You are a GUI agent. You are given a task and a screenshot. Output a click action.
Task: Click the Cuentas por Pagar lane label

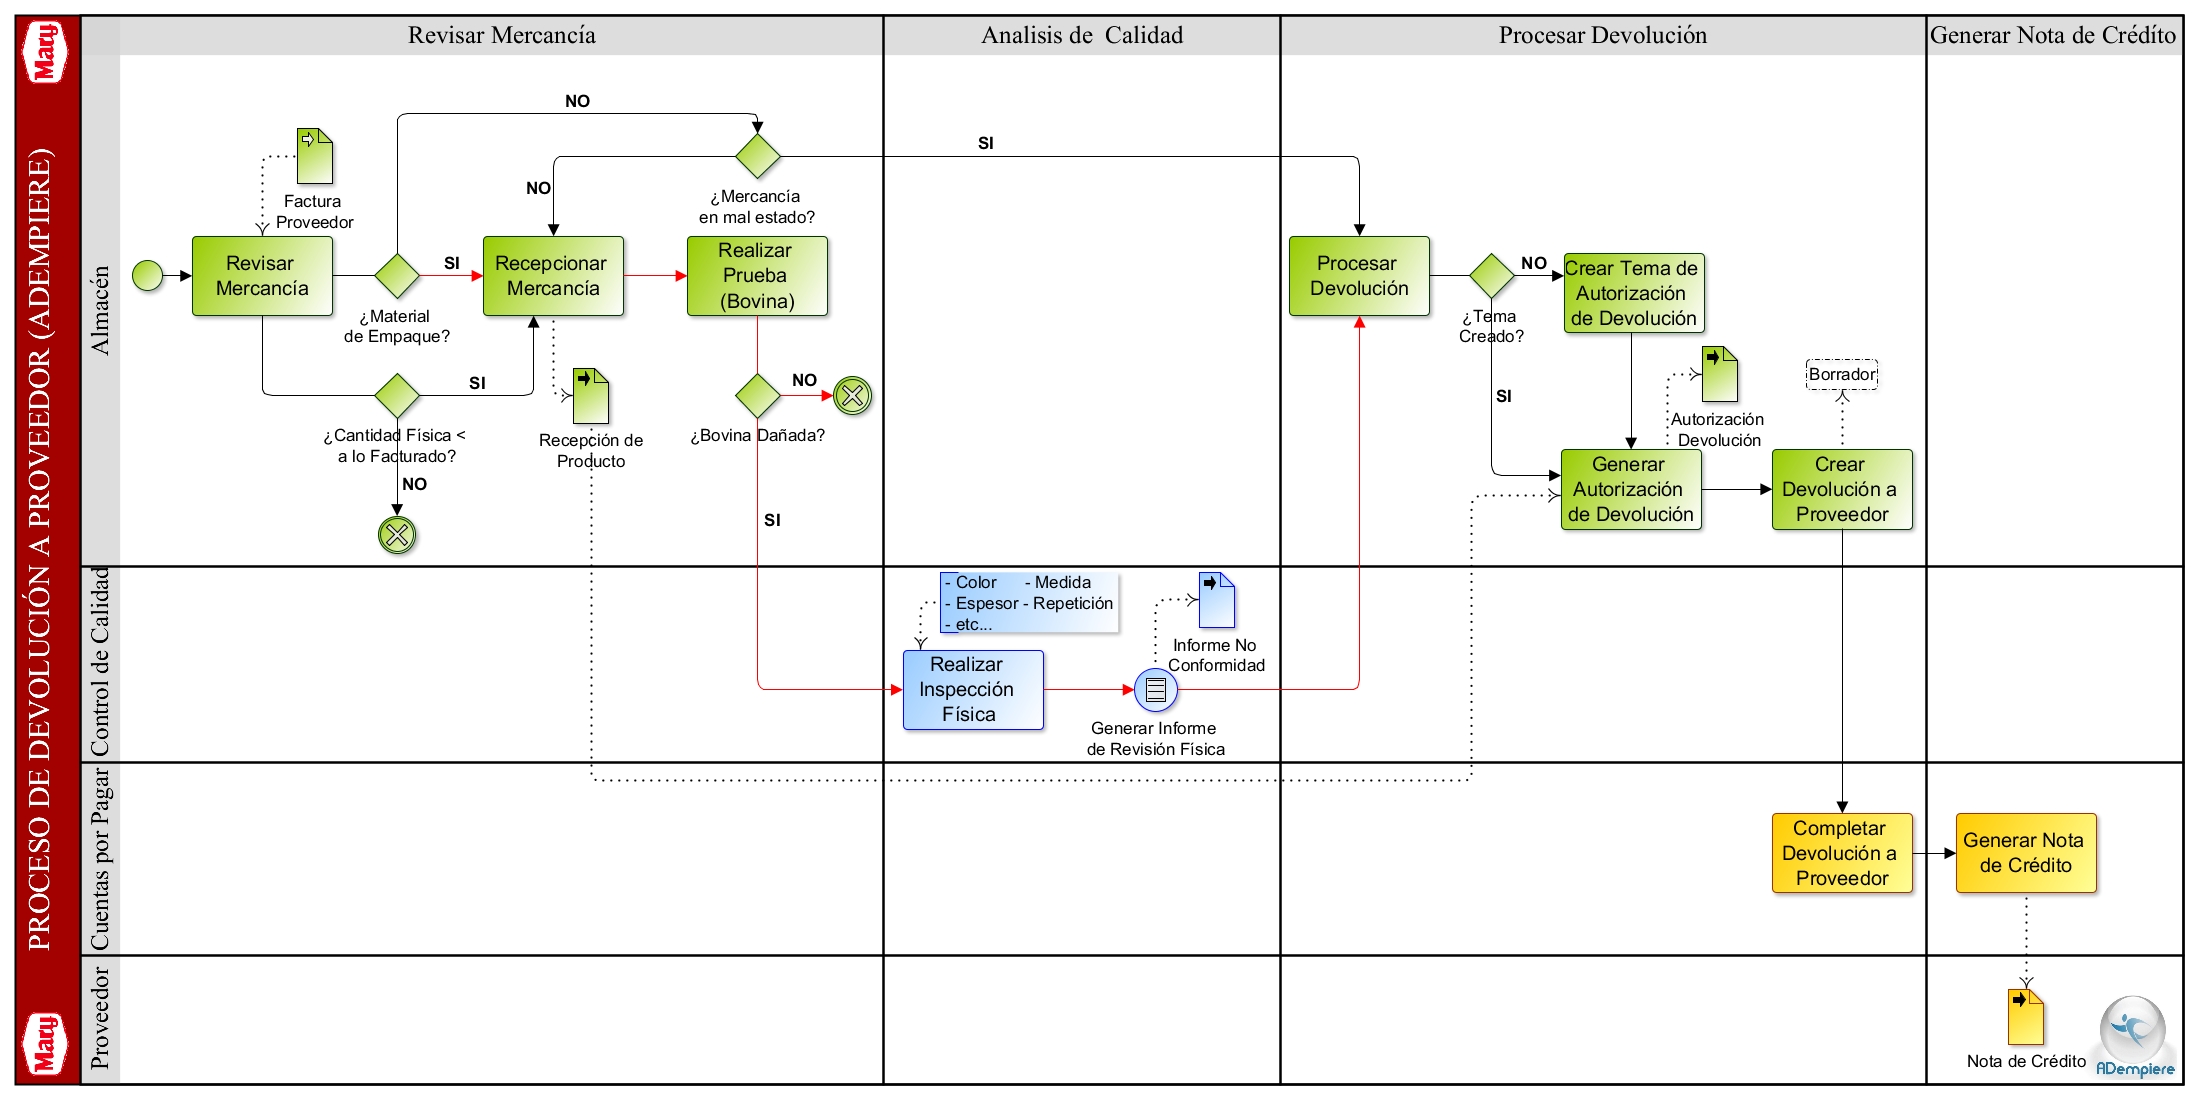[100, 858]
